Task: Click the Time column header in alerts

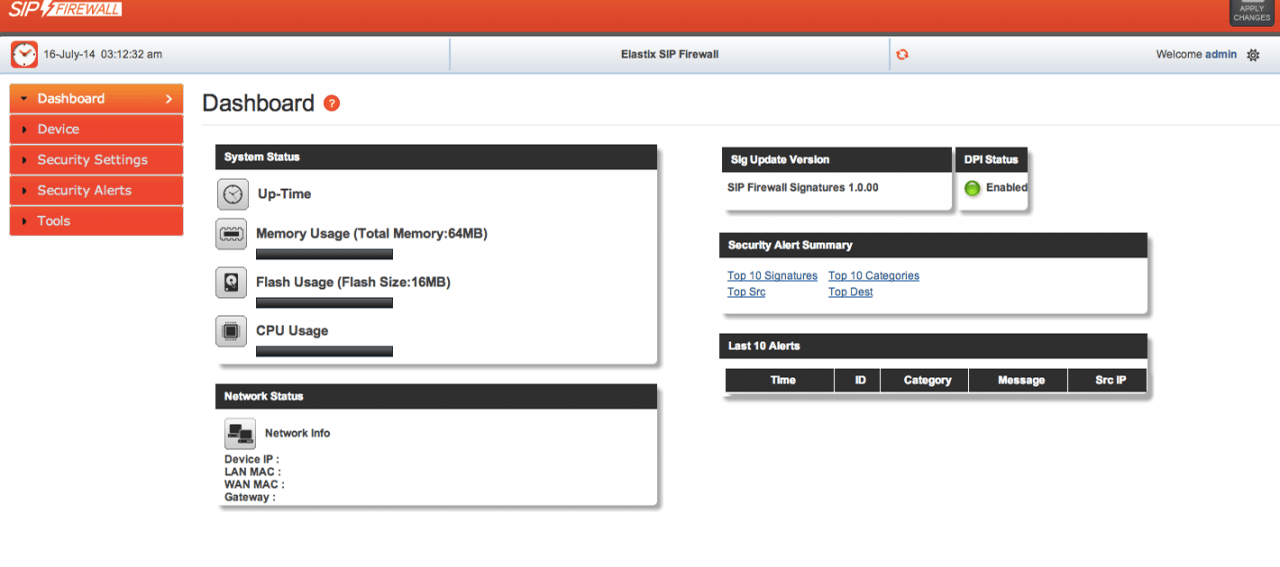Action: tap(782, 380)
